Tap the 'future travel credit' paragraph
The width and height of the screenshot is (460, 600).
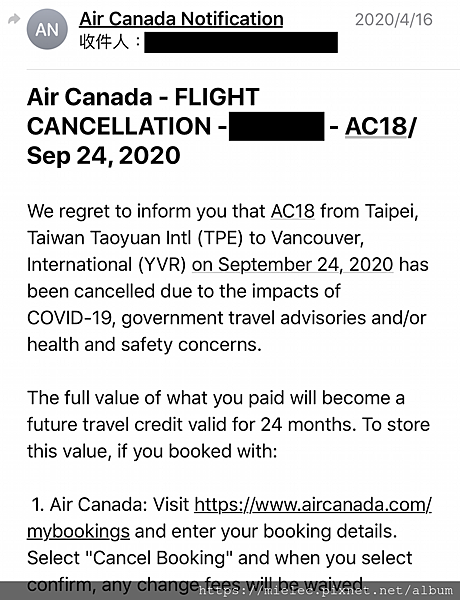point(228,425)
